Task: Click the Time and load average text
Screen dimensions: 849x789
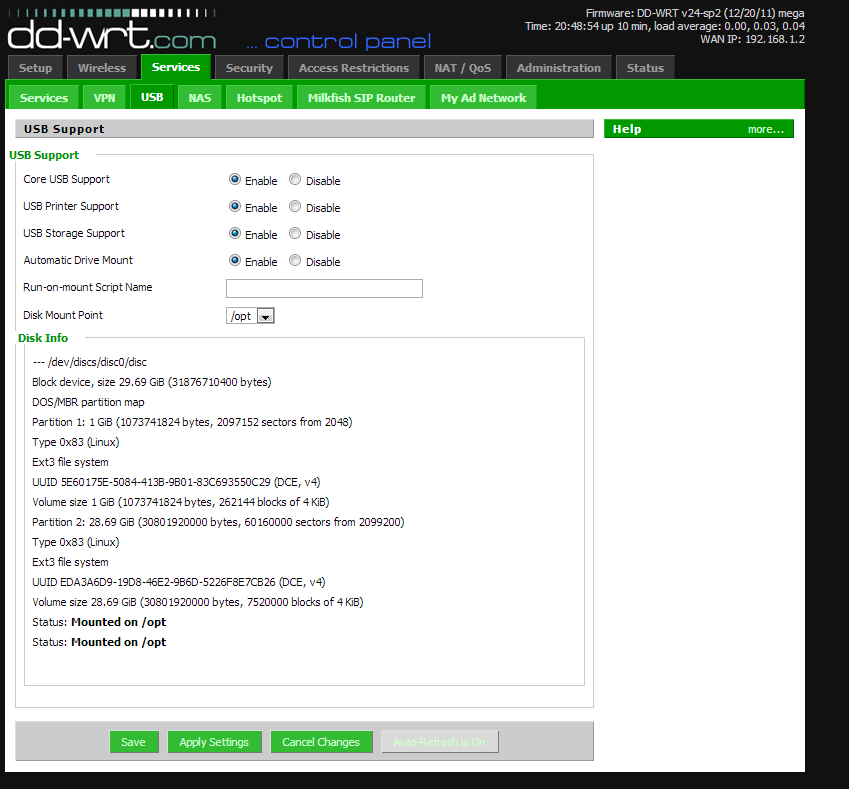Action: (x=664, y=26)
